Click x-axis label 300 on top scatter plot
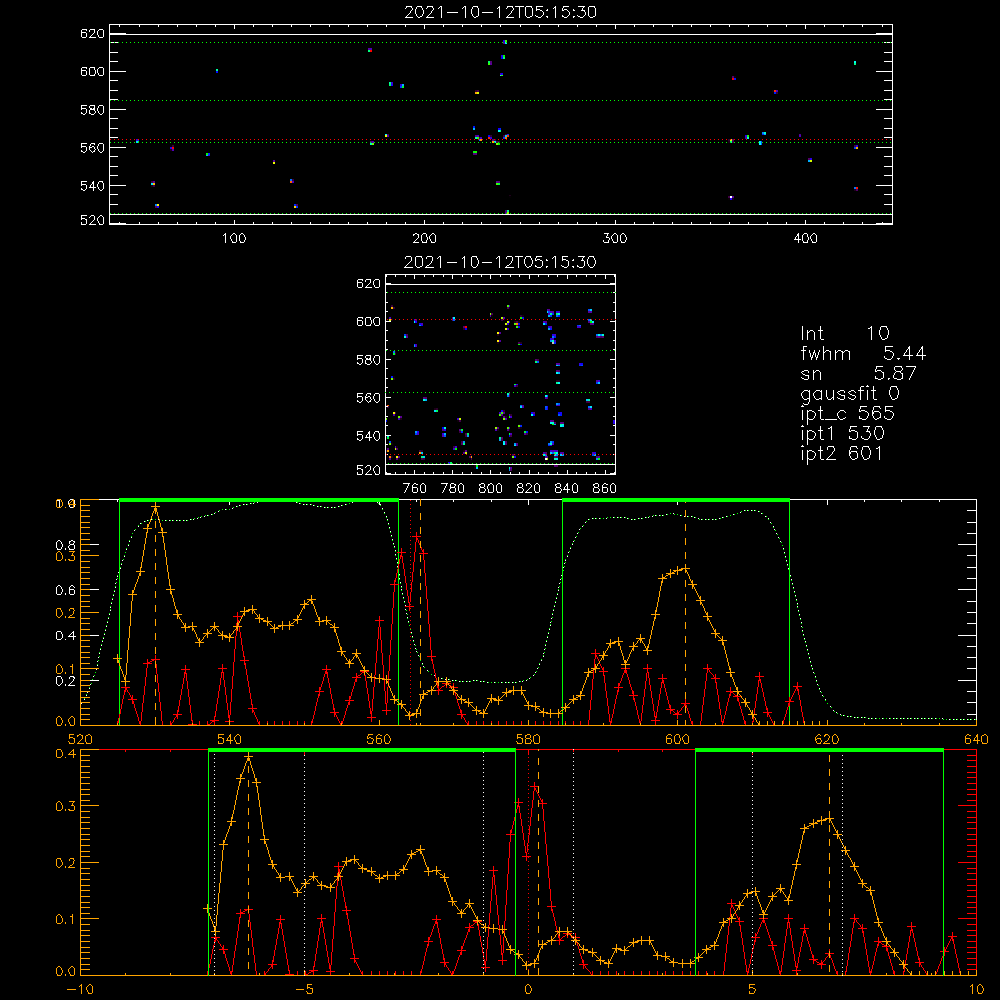The height and width of the screenshot is (1000, 1000). pyautogui.click(x=615, y=239)
